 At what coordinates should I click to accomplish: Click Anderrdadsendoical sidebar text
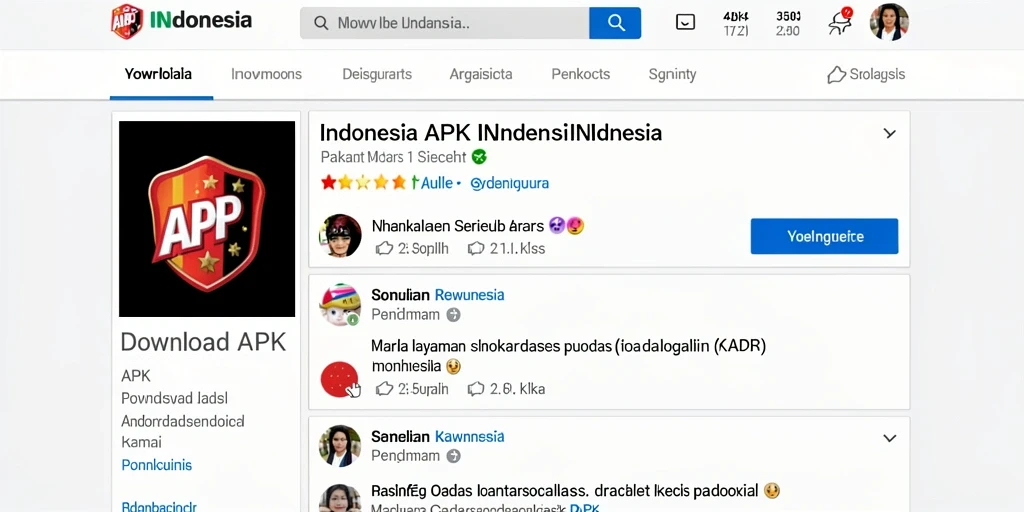click(183, 421)
